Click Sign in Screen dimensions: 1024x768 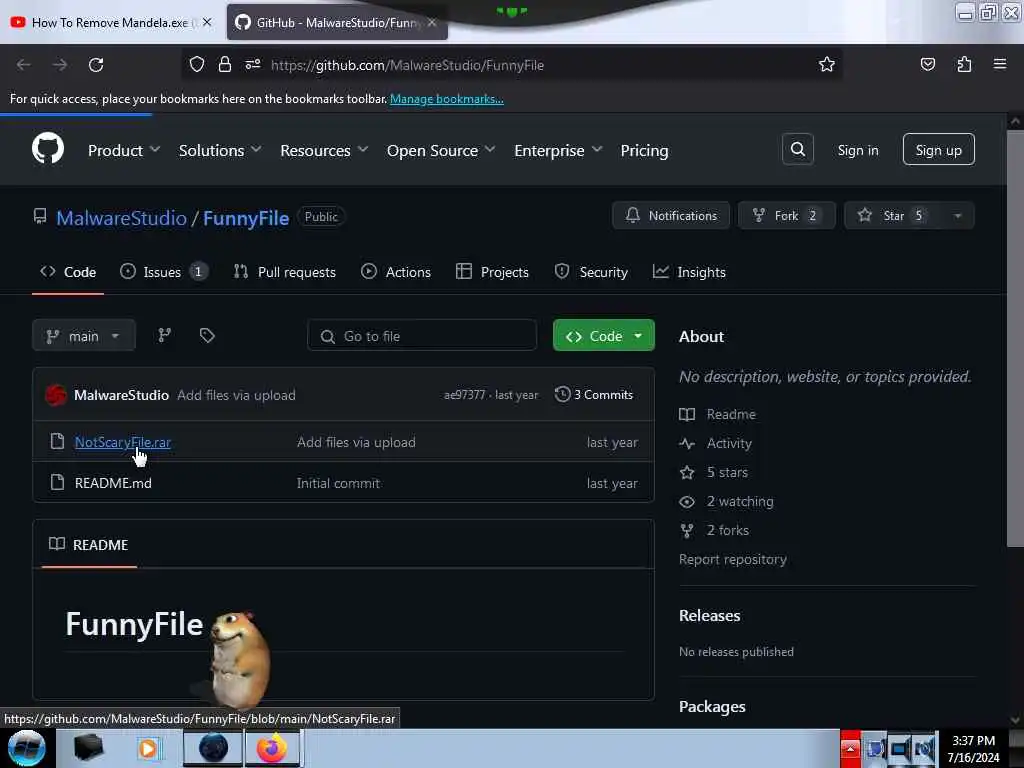(x=857, y=150)
